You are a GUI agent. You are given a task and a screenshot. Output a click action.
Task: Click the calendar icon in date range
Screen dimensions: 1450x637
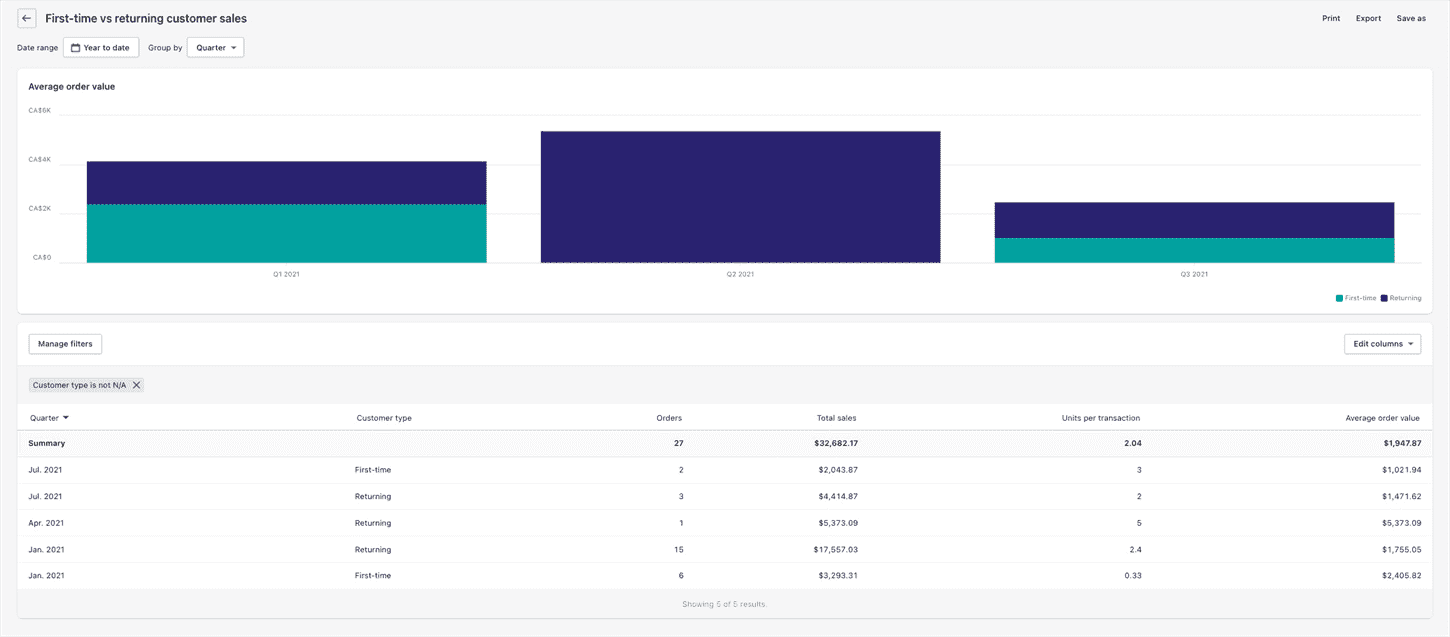pyautogui.click(x=75, y=48)
